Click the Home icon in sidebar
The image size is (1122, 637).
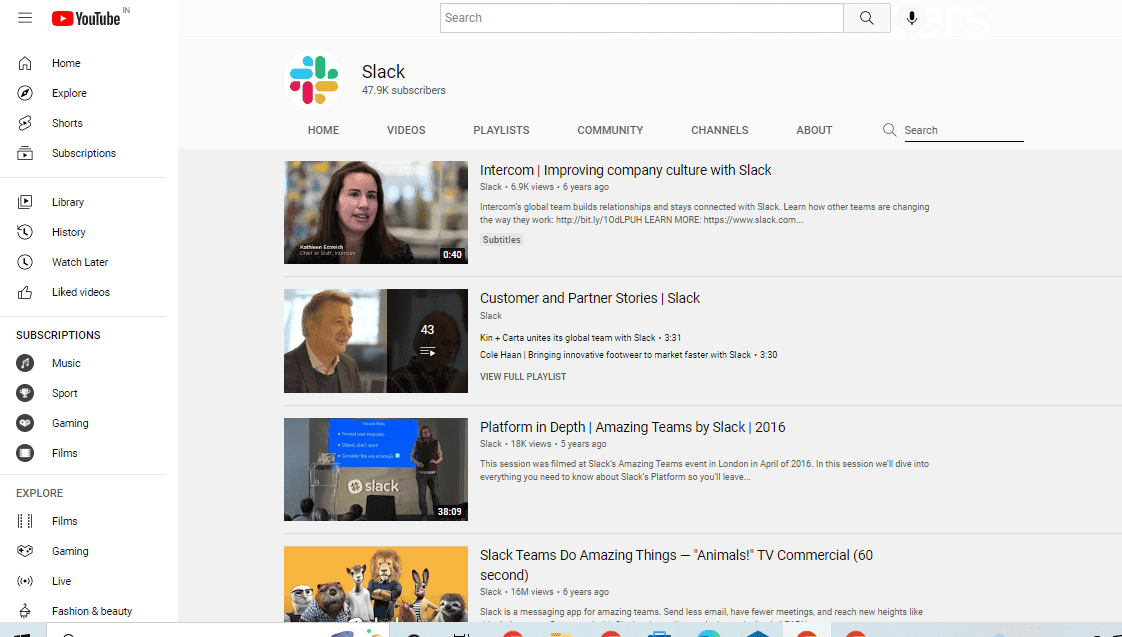pyautogui.click(x=25, y=63)
